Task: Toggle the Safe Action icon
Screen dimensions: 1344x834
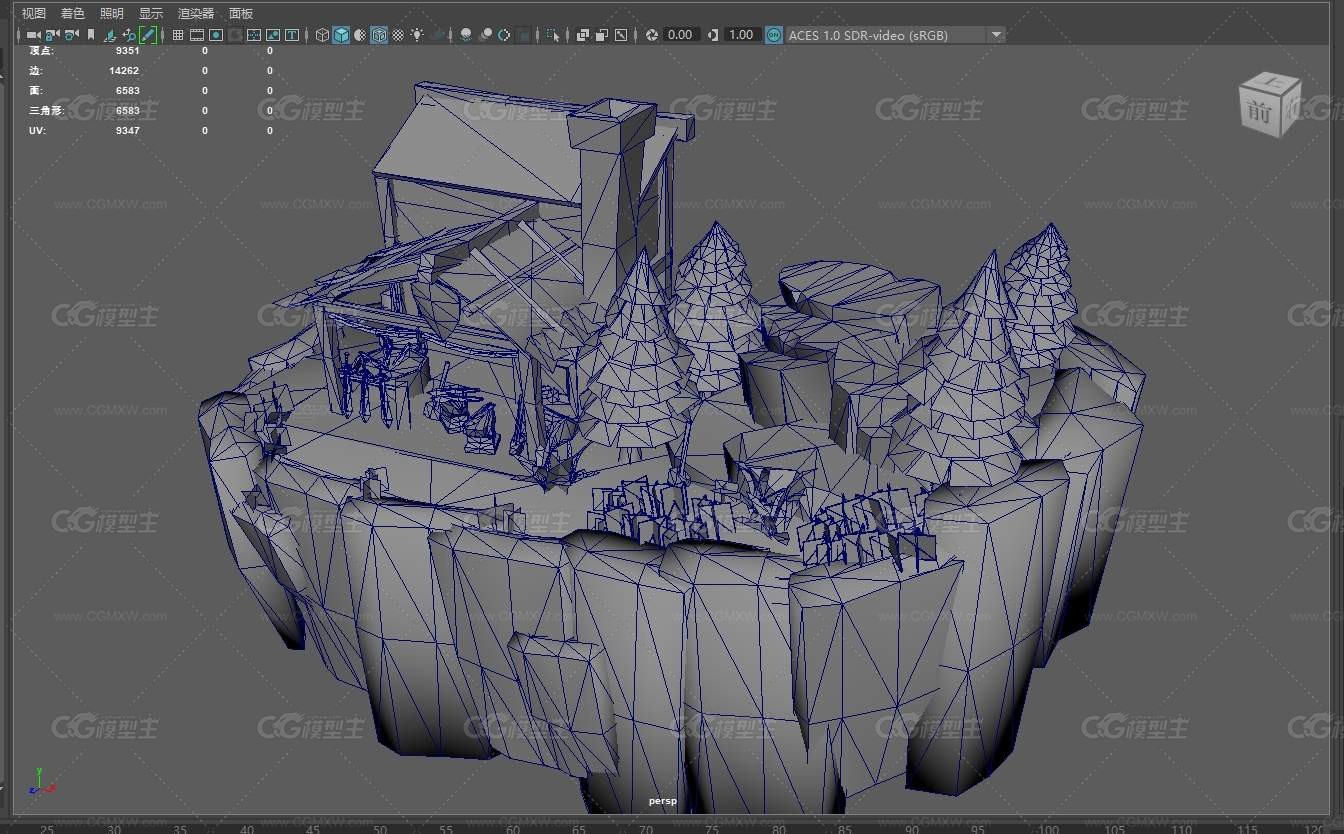Action: (273, 35)
